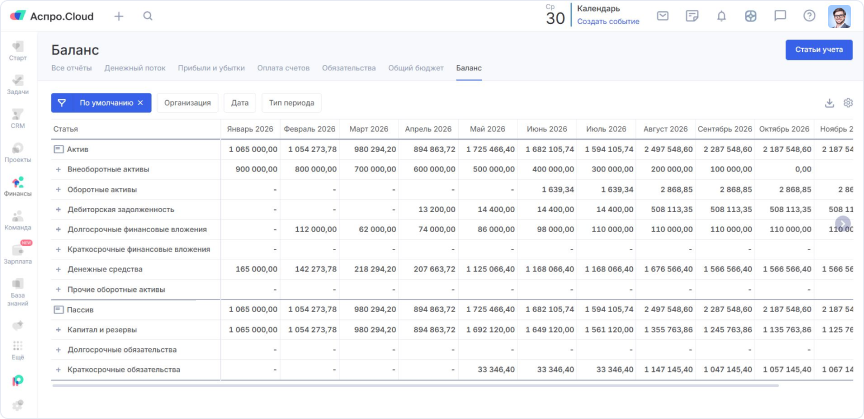Image resolution: width=864 pixels, height=419 pixels.
Task: Open Команда in sidebar
Action: click(18, 221)
